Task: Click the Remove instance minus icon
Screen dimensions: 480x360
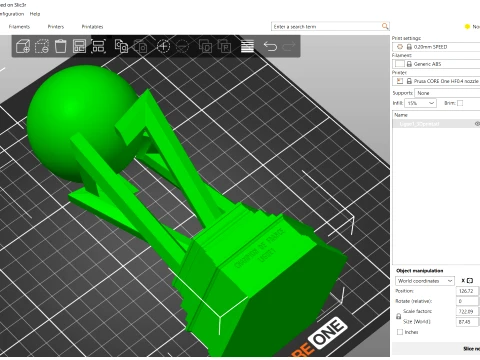Action: pyautogui.click(x=182, y=46)
